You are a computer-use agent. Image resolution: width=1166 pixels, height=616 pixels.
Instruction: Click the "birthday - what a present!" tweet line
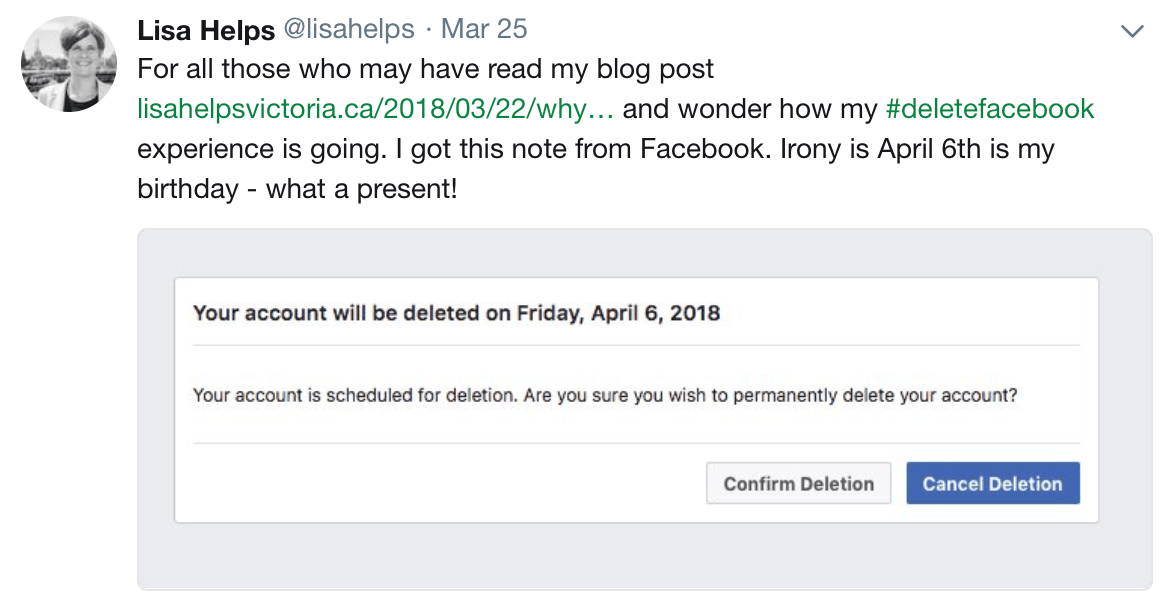pyautogui.click(x=297, y=187)
